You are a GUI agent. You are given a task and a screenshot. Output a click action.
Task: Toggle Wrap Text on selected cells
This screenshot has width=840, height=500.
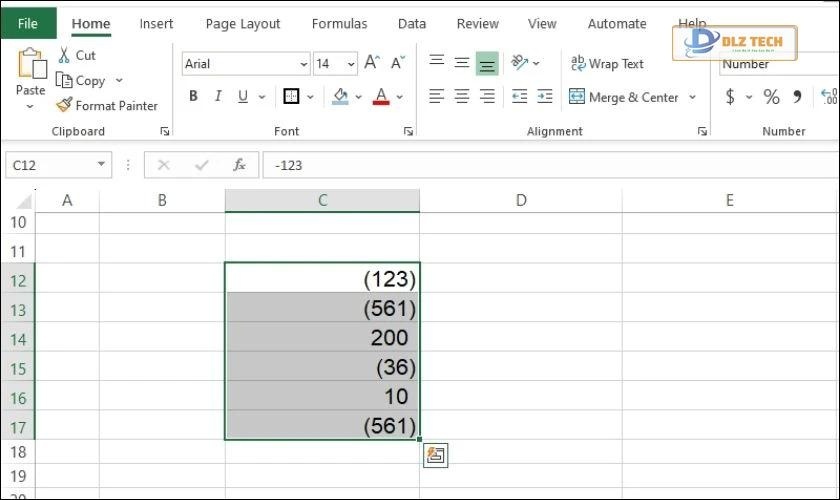point(607,63)
